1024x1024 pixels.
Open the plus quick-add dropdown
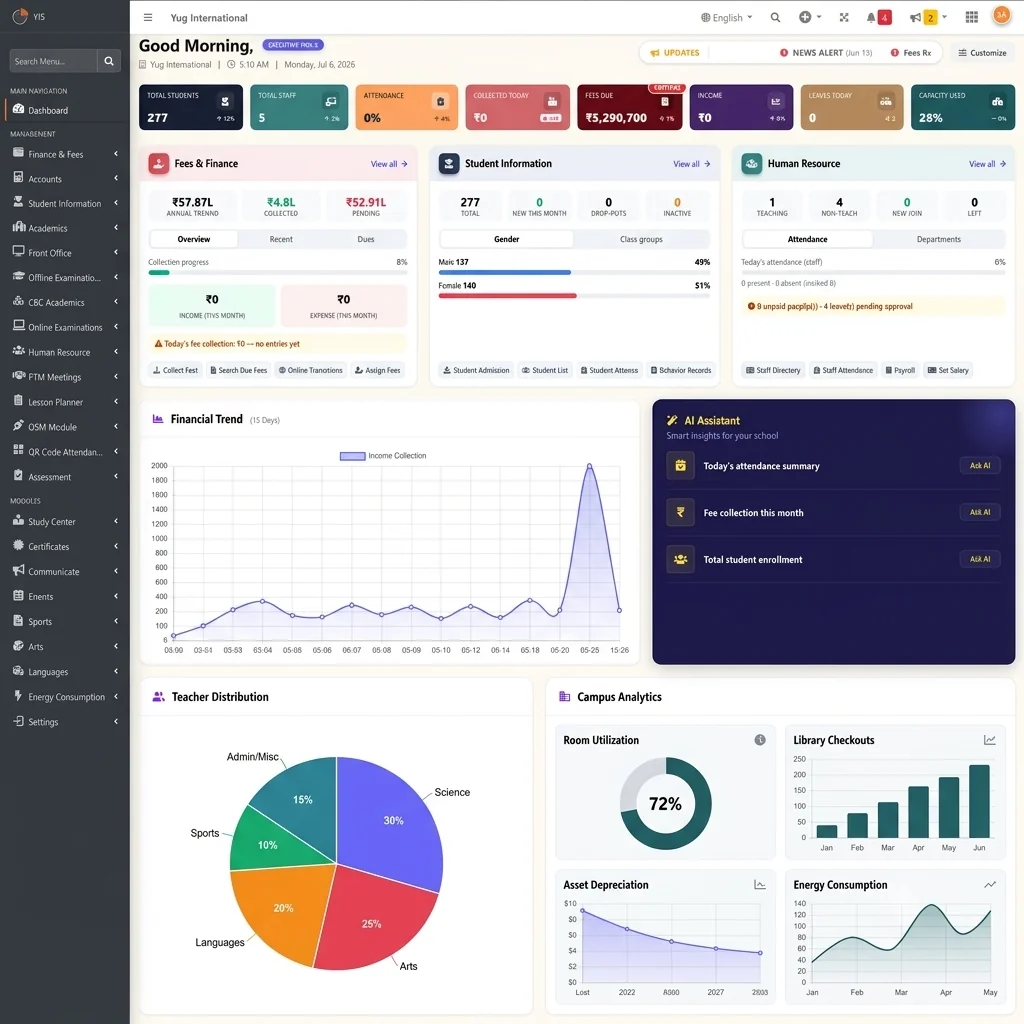pyautogui.click(x=810, y=18)
